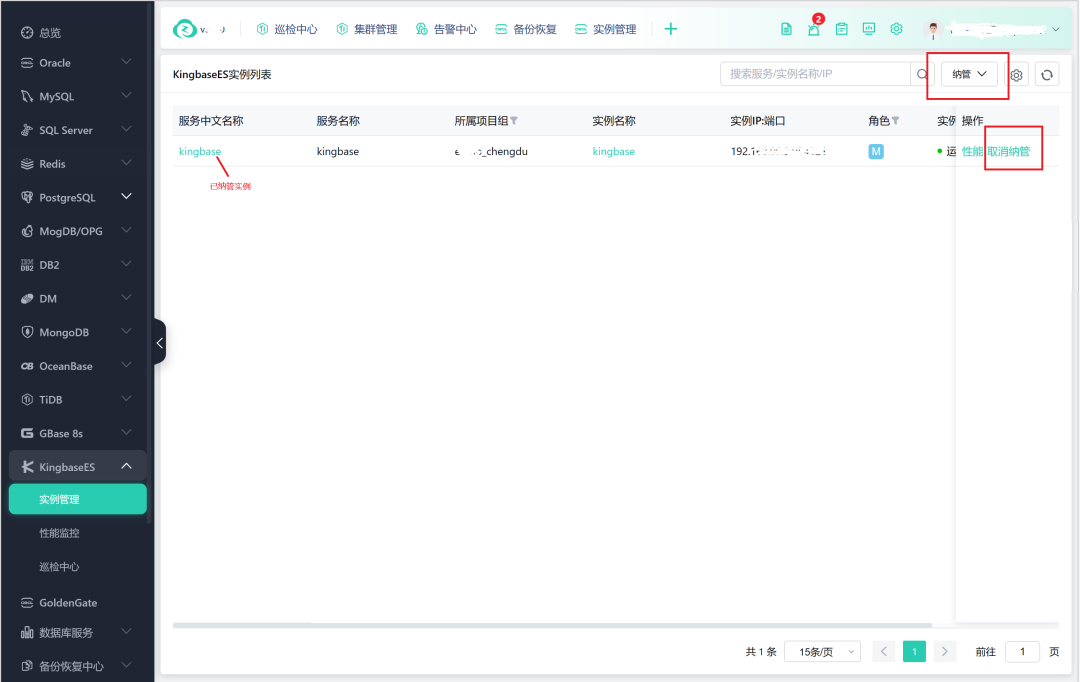The height and width of the screenshot is (682, 1080).
Task: Open the user account dropdown arrow
Action: point(1056,30)
